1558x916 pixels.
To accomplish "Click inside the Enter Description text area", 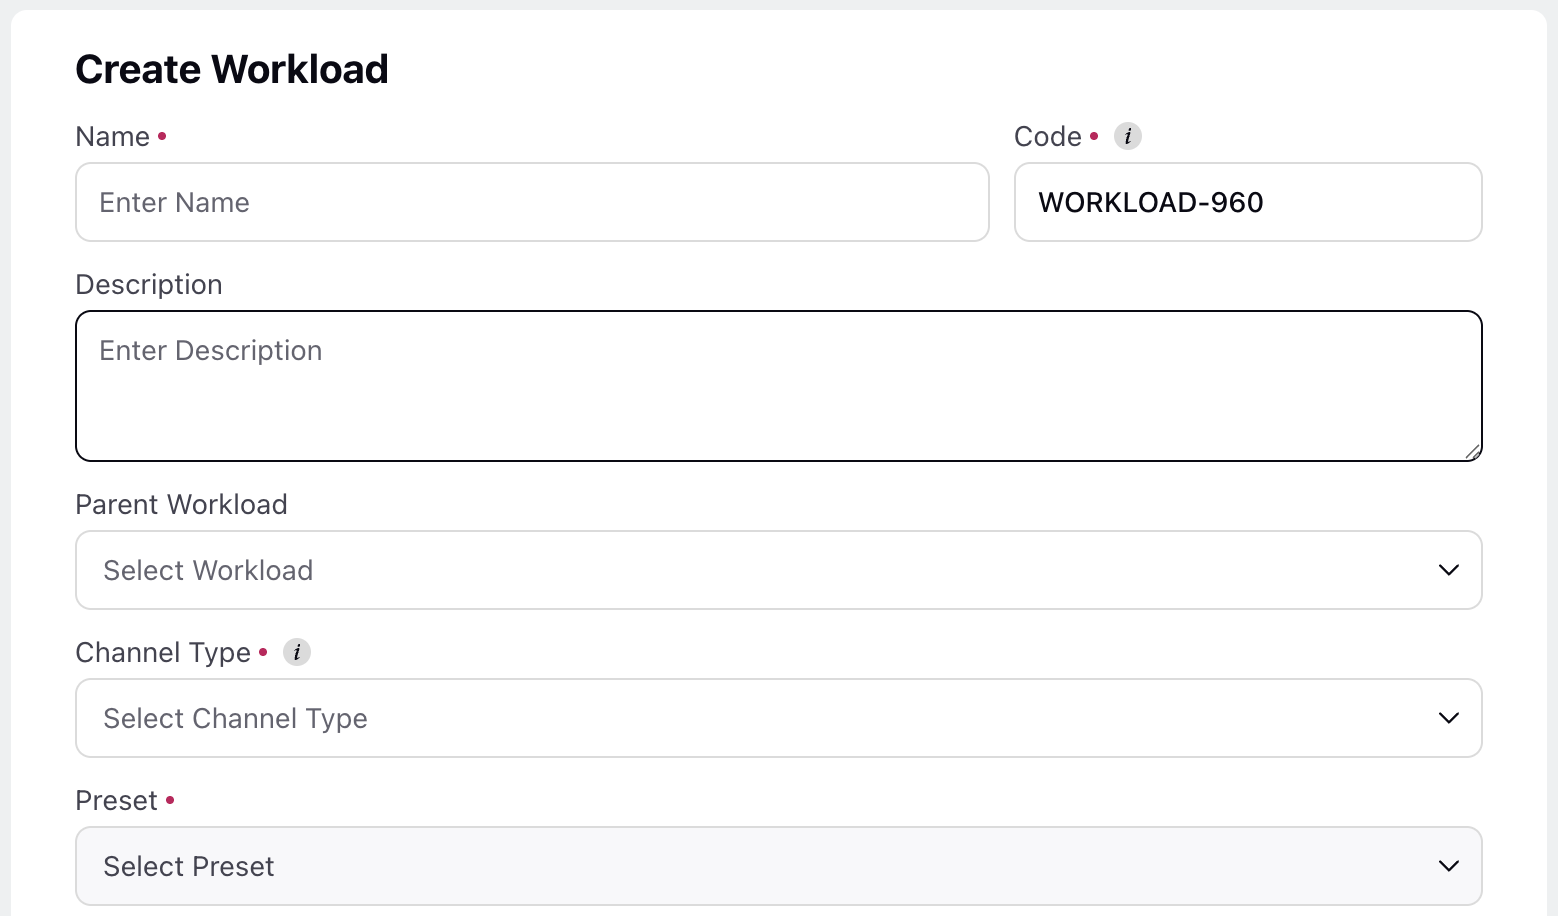I will [x=778, y=386].
